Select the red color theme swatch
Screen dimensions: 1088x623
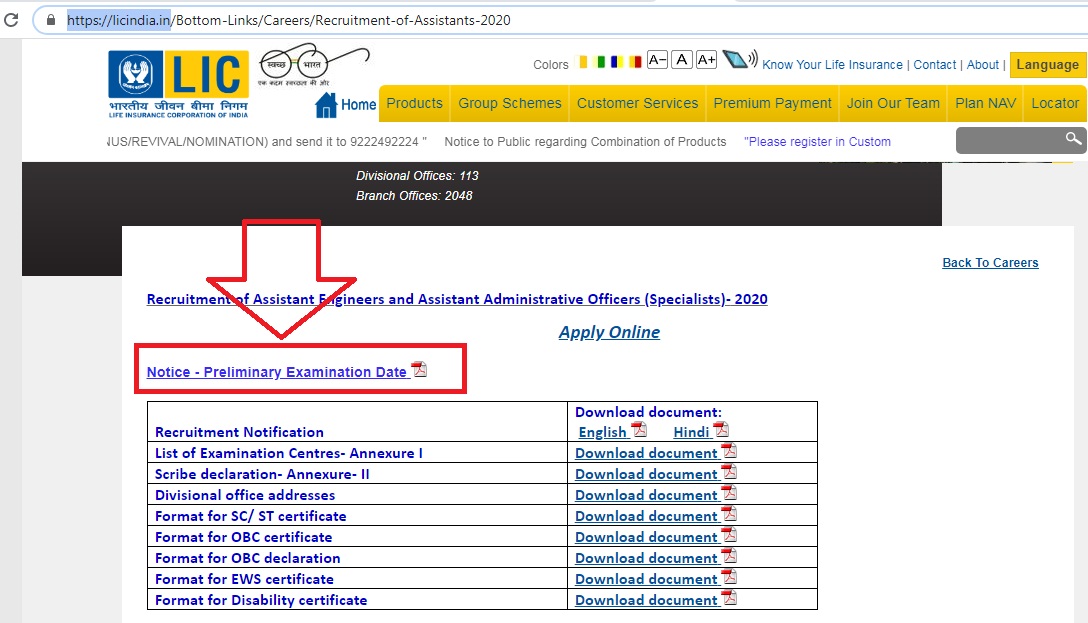tap(635, 62)
